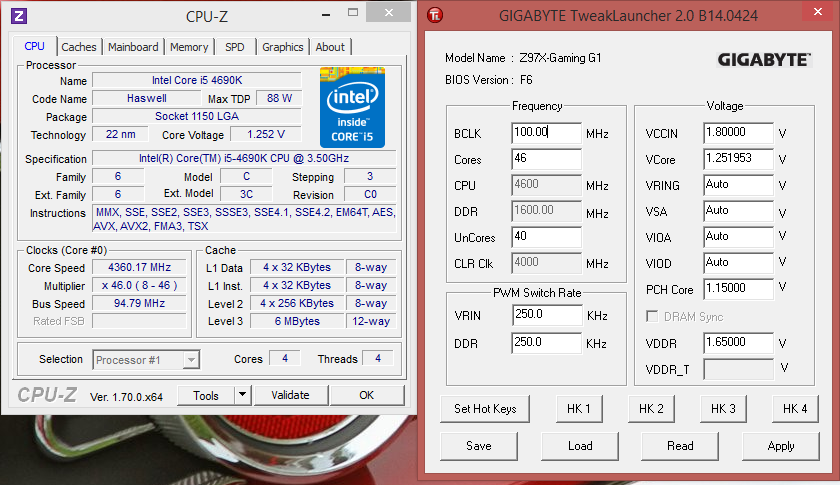
Task: Click the Package value 'Socket 1150 LGA'
Action: (197, 116)
